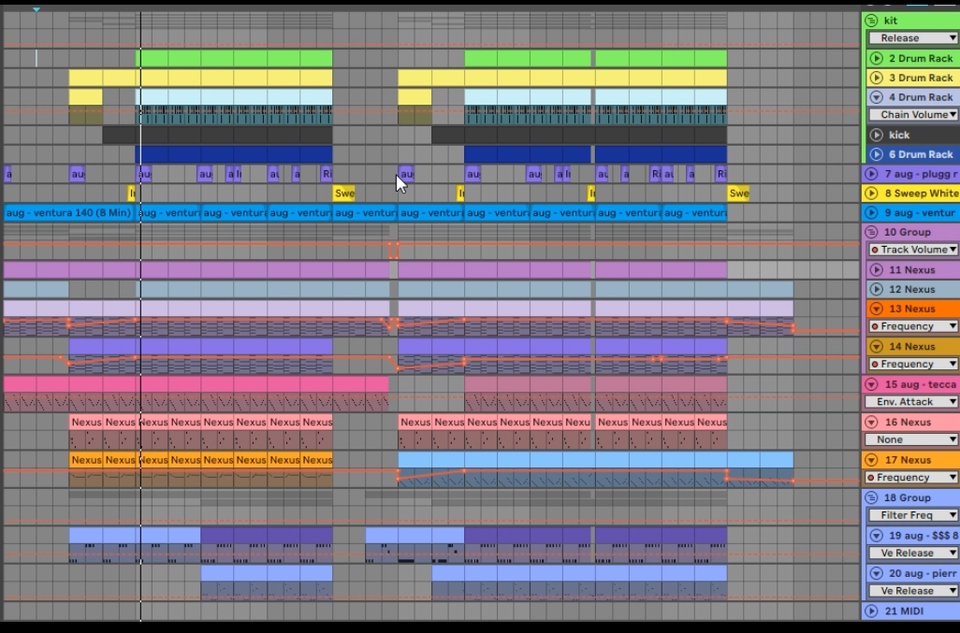Unfold the 12 Nexus track

(876, 290)
